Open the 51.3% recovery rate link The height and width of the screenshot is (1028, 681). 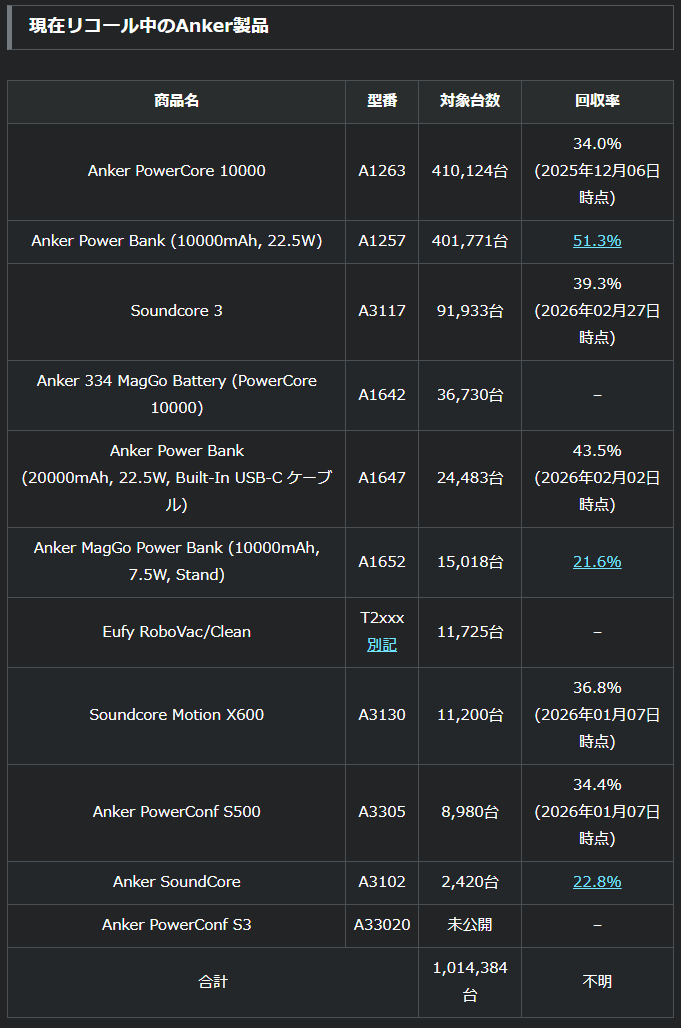[597, 241]
